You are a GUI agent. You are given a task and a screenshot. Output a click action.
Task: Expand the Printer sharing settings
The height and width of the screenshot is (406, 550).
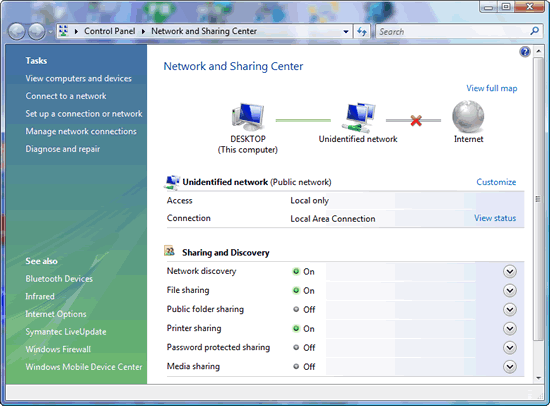point(509,328)
